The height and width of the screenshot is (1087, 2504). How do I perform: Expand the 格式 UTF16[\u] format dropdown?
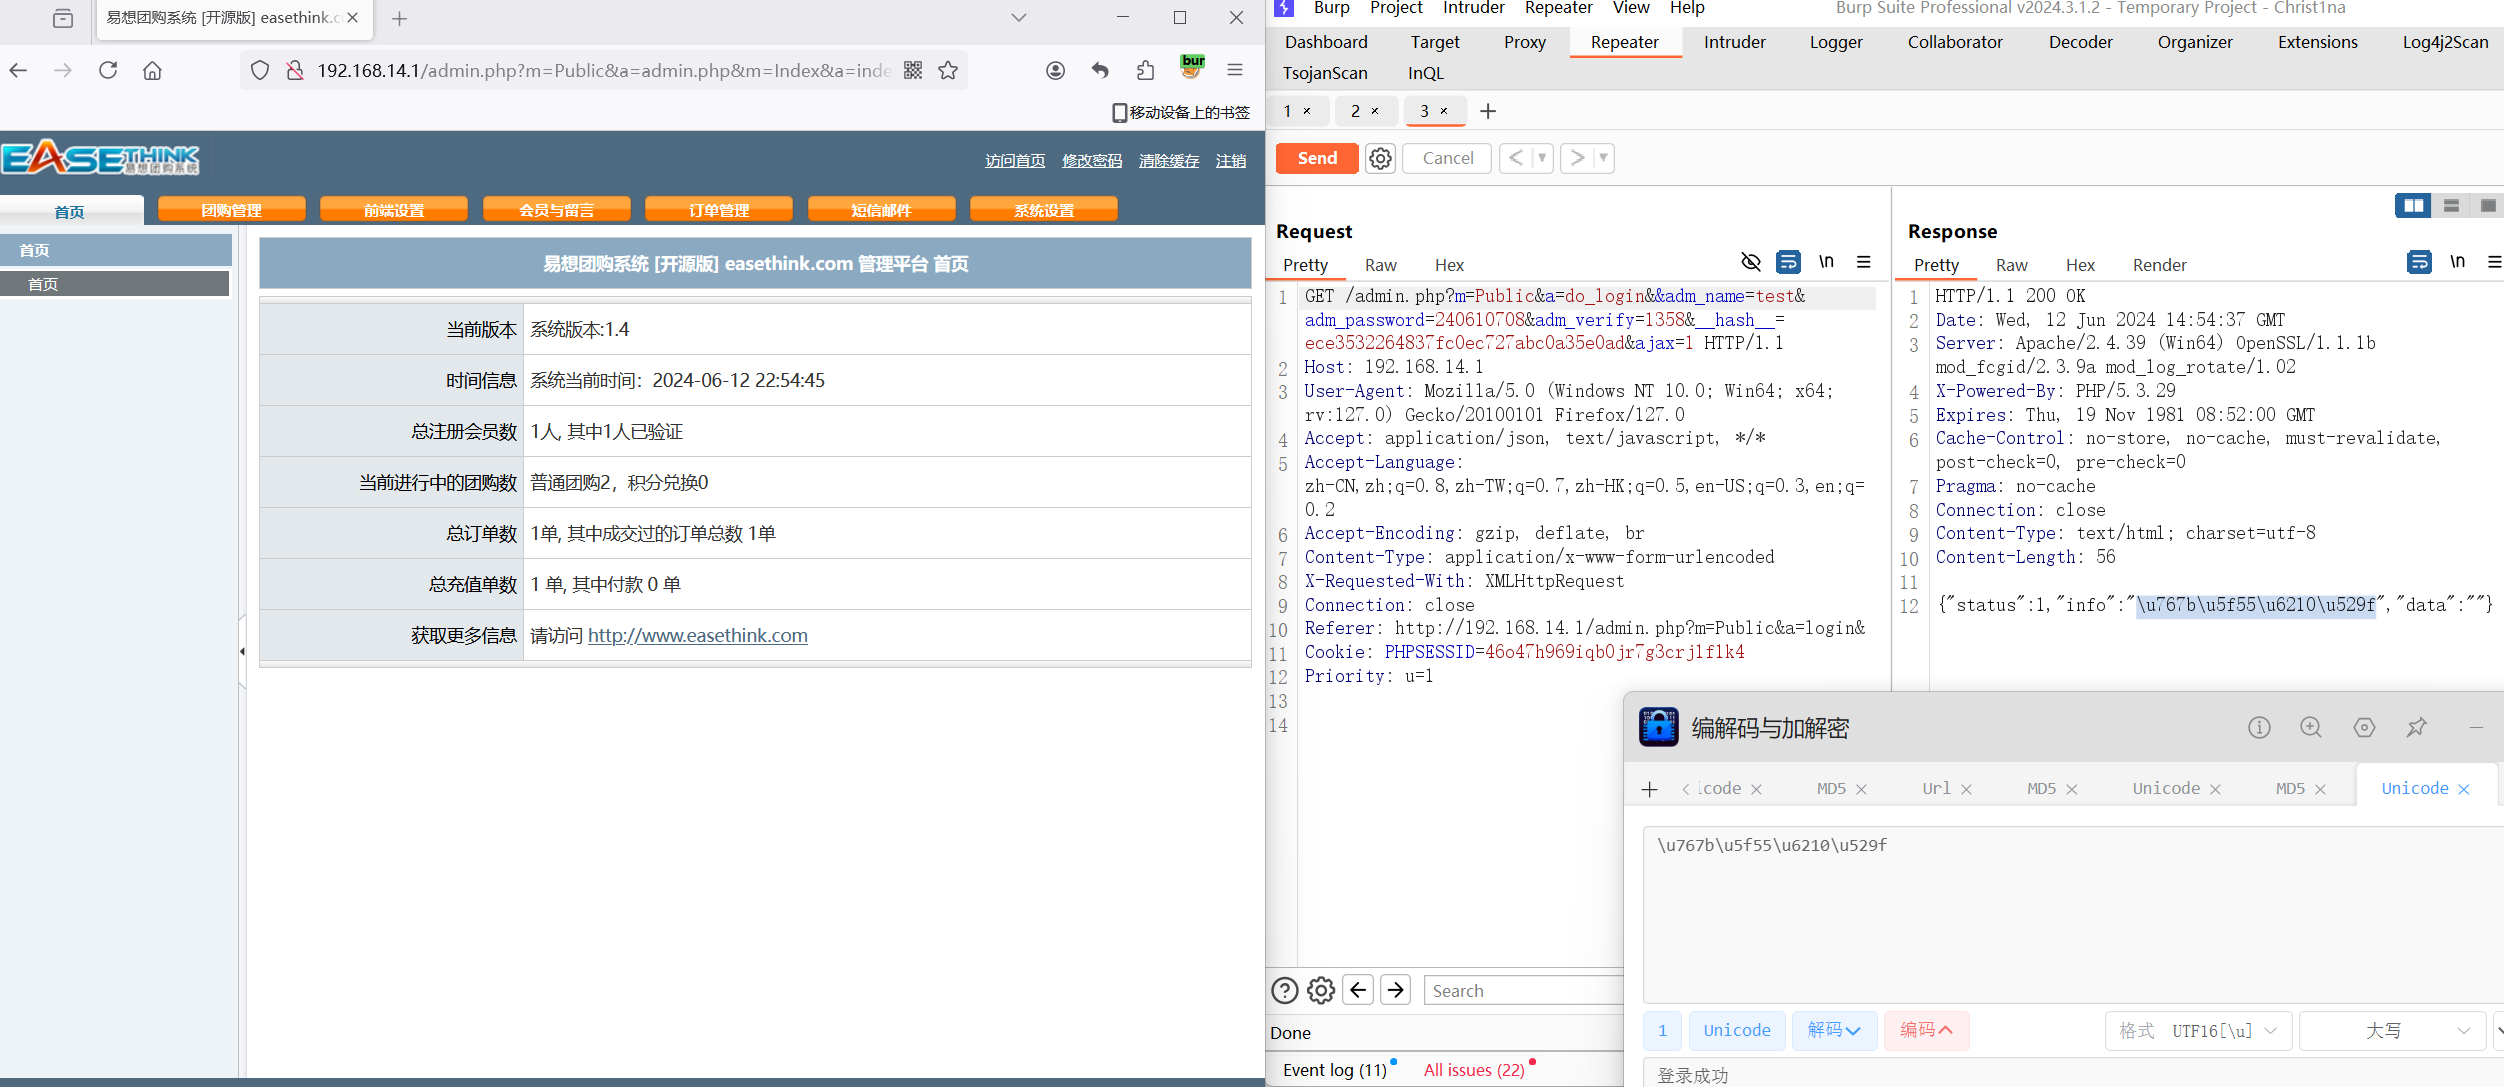point(2198,1030)
